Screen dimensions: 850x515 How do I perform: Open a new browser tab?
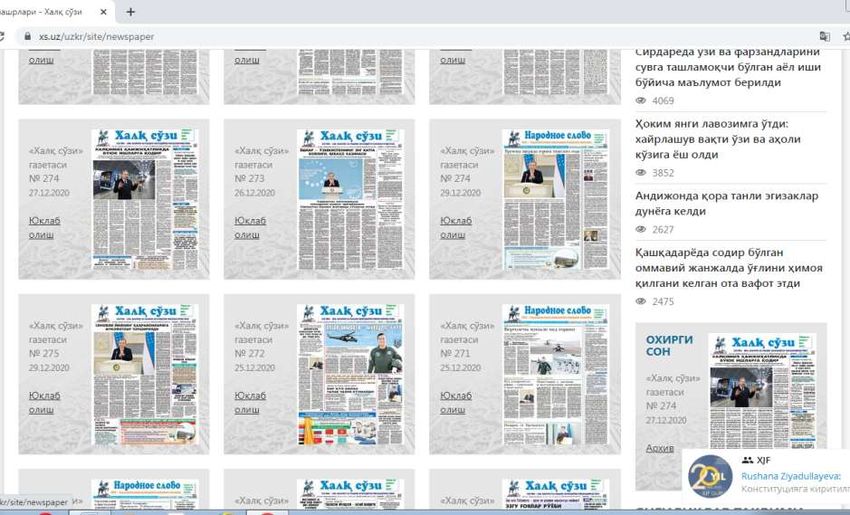[x=130, y=11]
